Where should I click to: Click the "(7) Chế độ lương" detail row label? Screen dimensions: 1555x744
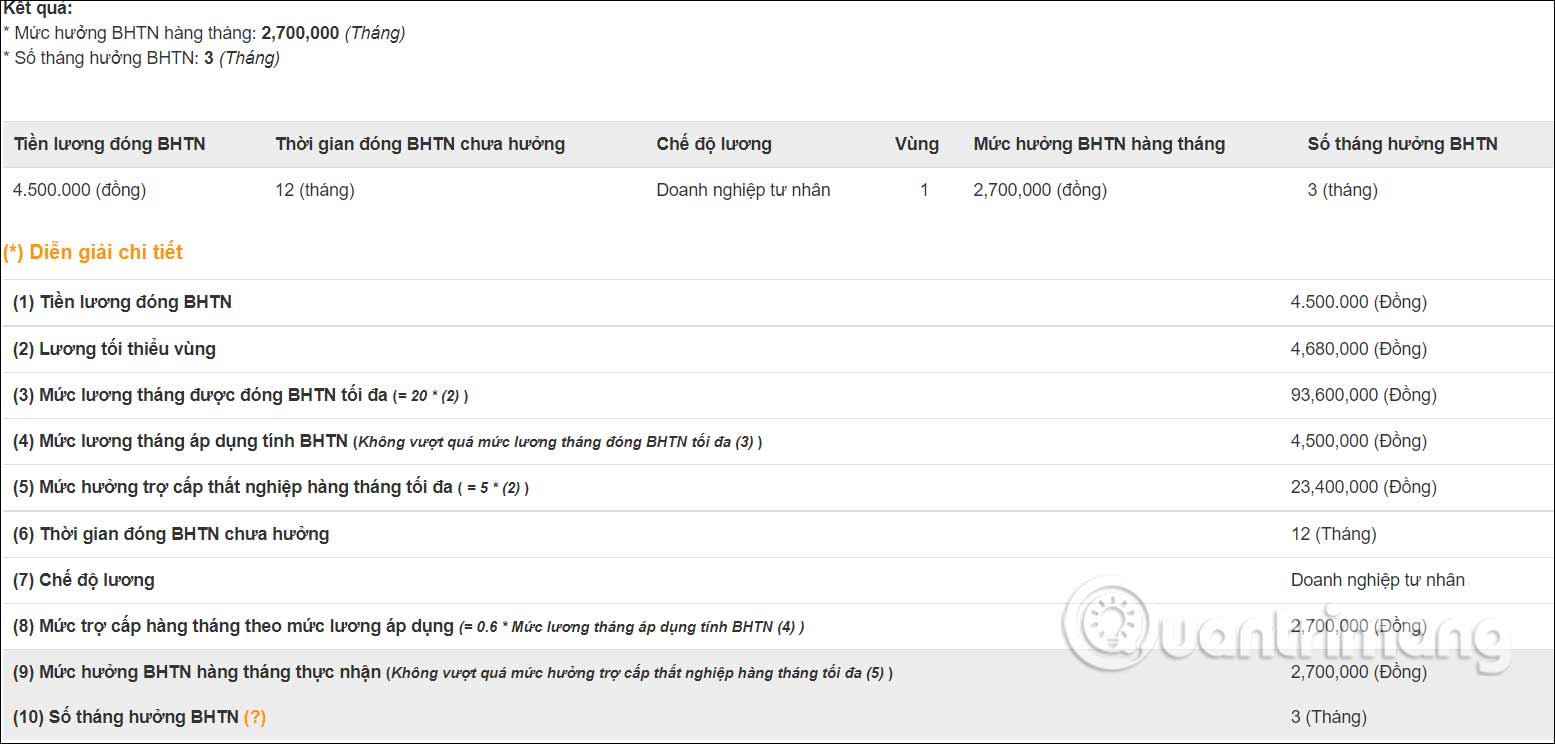tap(84, 580)
